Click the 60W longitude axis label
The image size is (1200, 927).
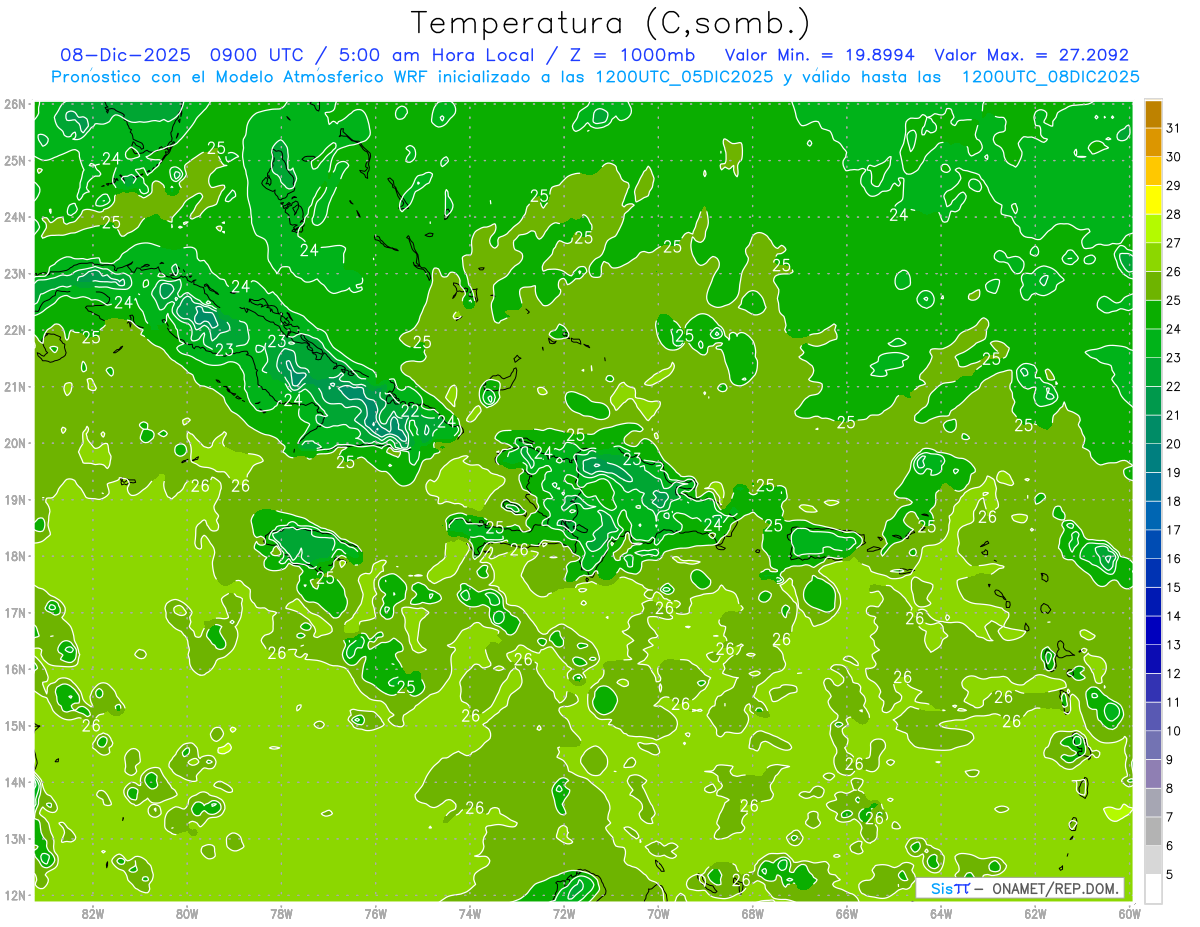coord(1129,912)
